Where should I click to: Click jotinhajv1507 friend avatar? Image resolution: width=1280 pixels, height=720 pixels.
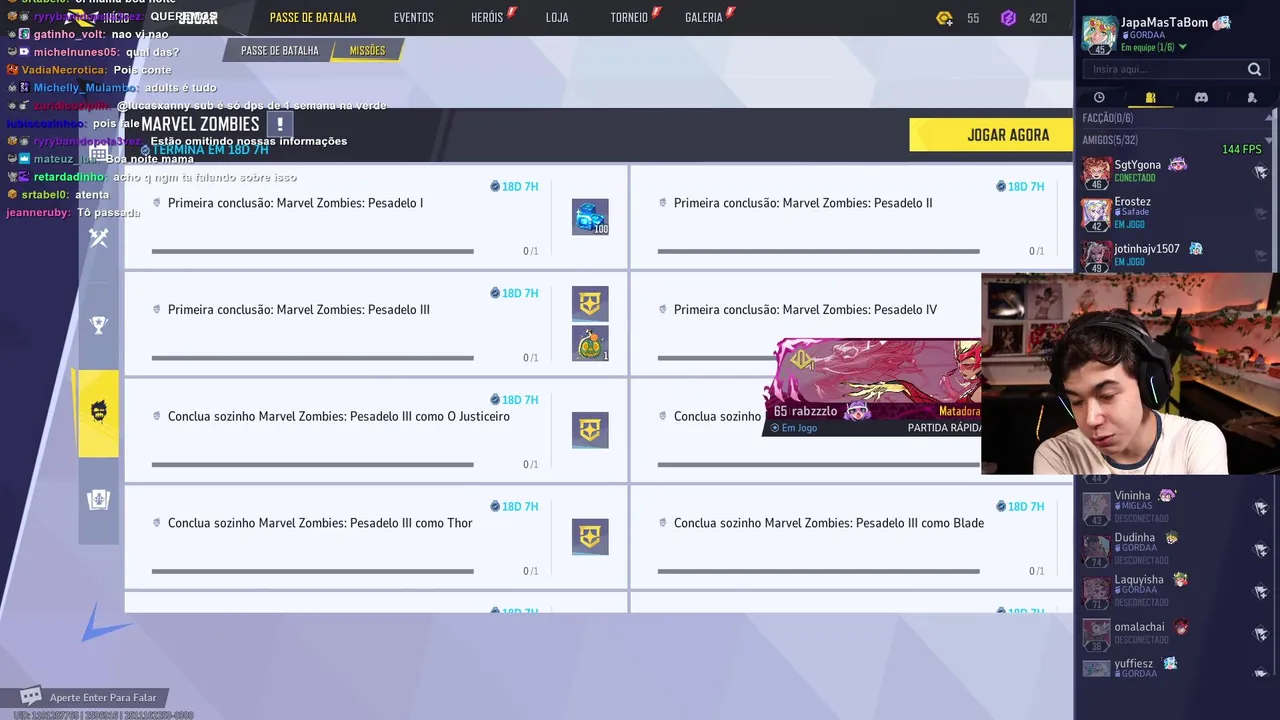point(1096,257)
